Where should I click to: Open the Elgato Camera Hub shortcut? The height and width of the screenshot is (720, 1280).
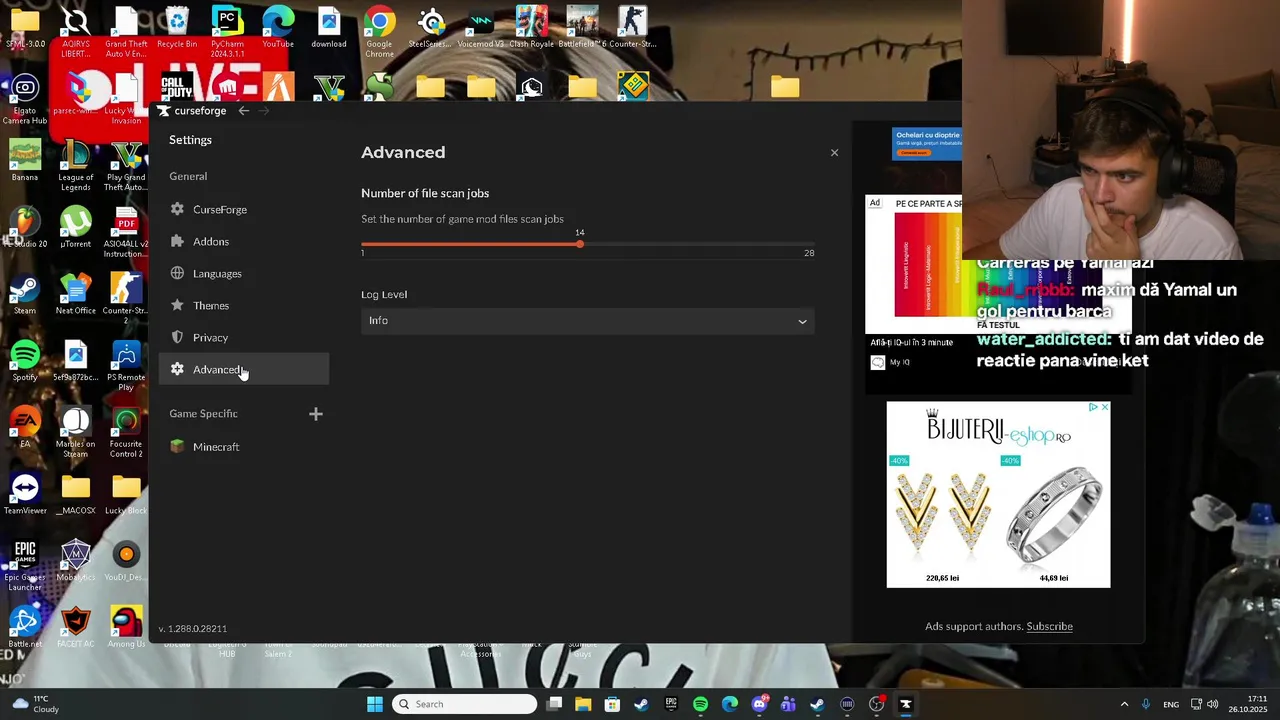click(25, 99)
